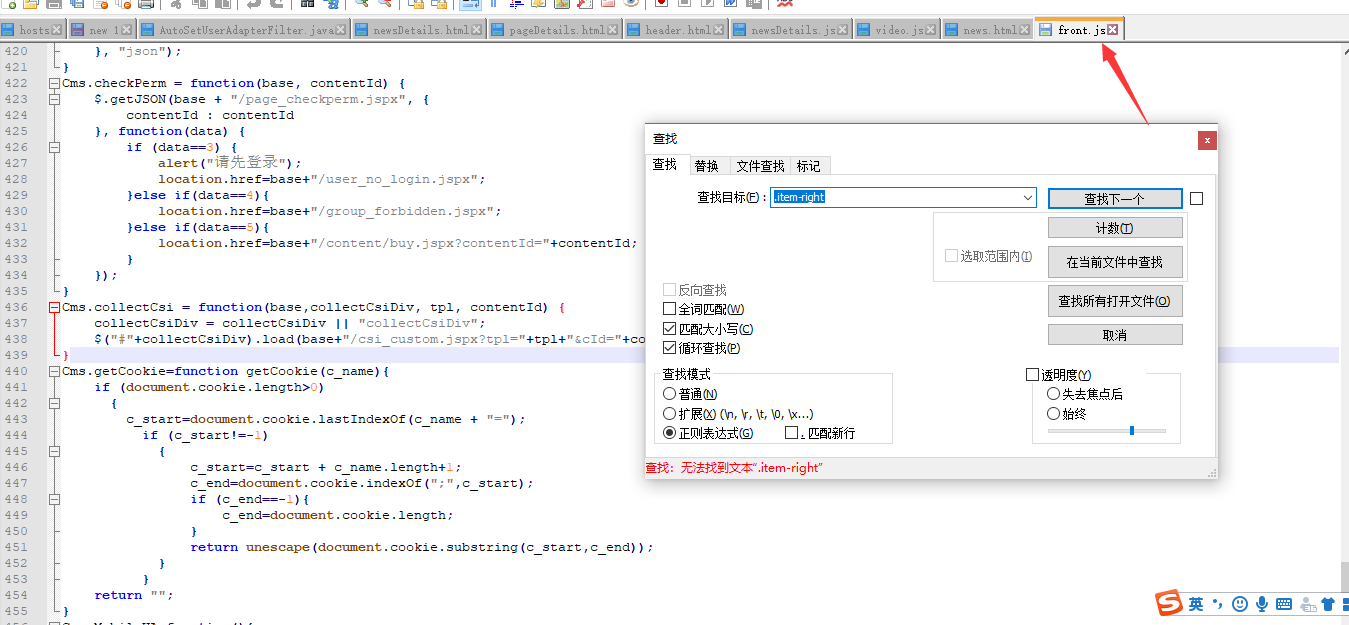
Task: Toggle Sogou punctuation mode icon
Action: tap(1217, 604)
